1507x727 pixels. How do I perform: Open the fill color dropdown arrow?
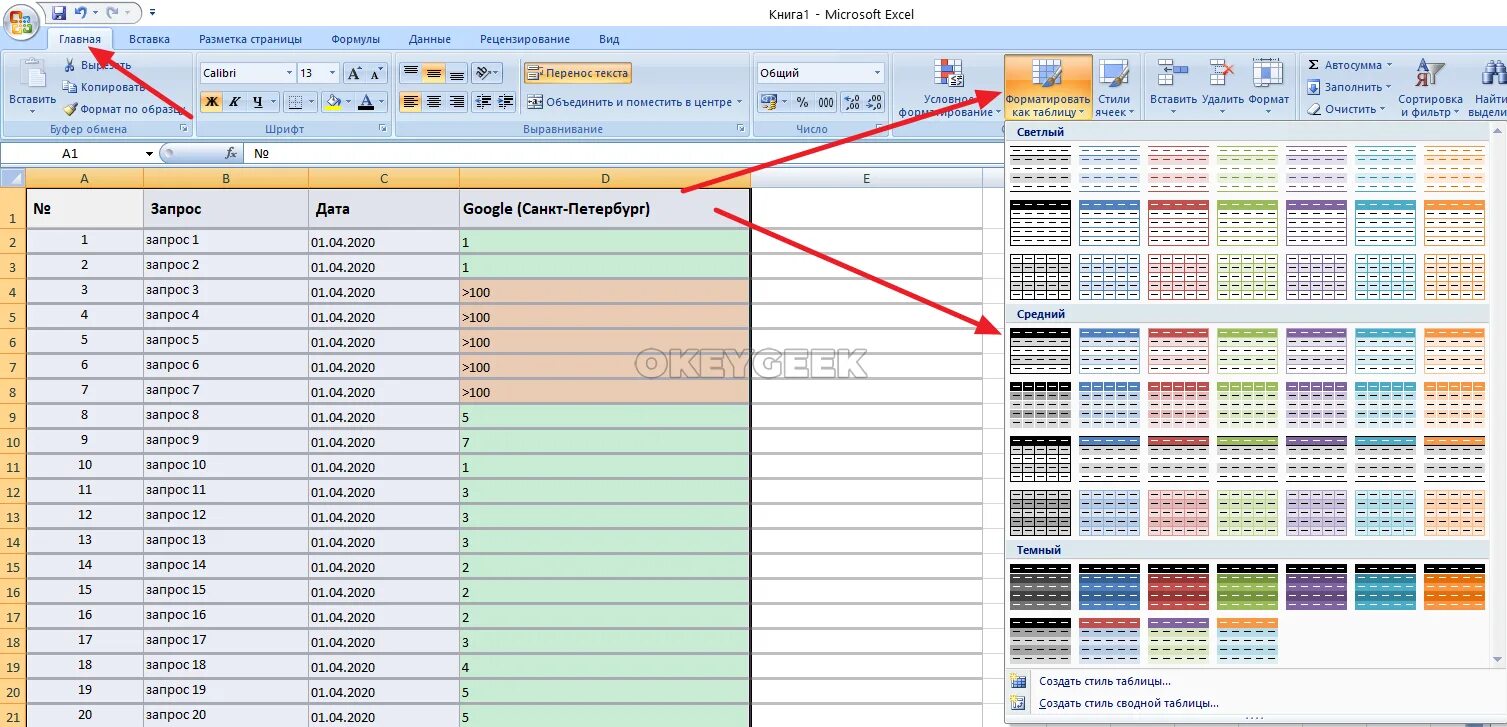point(349,101)
